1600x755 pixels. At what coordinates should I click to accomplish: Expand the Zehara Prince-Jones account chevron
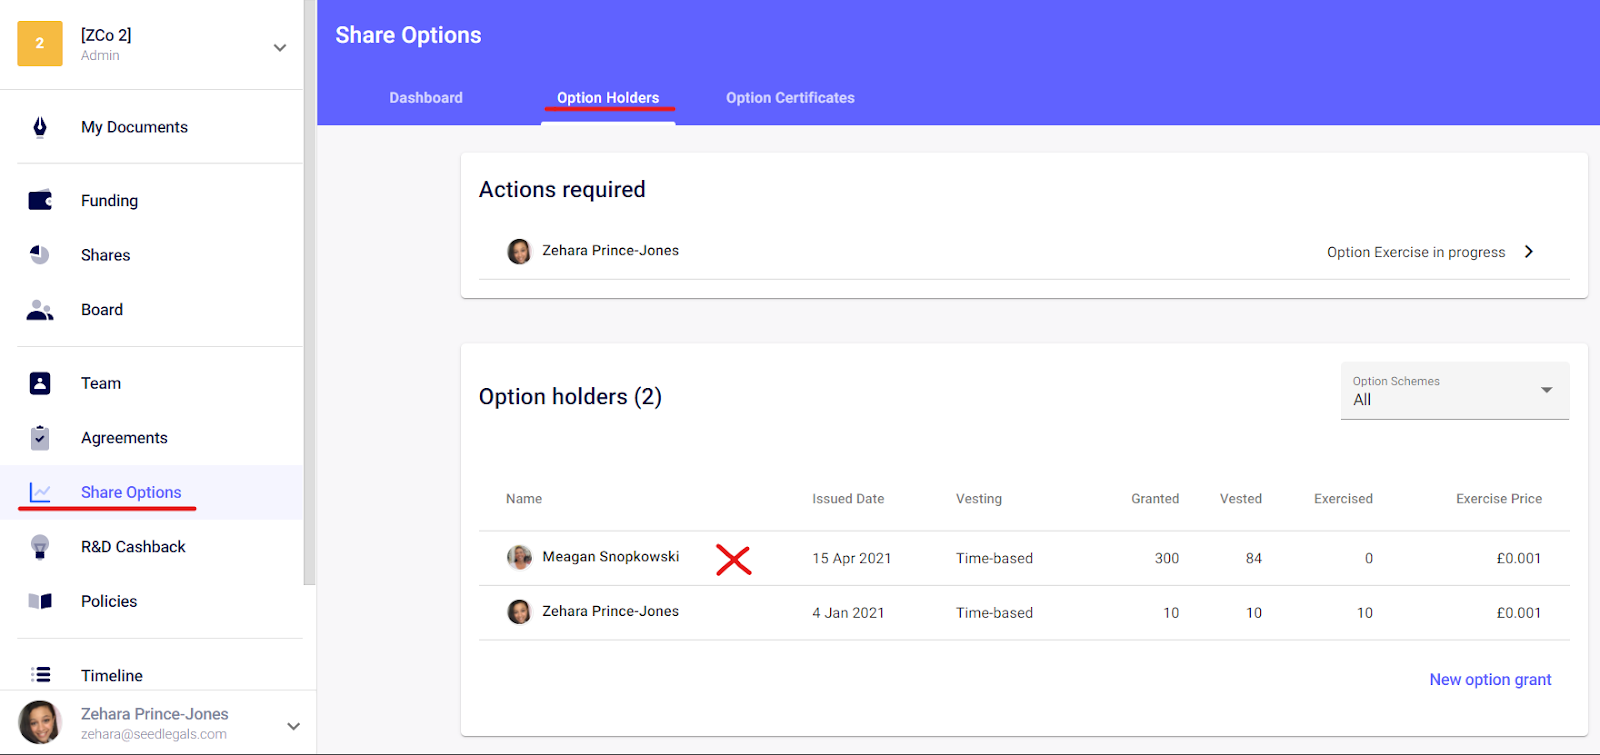point(293,726)
